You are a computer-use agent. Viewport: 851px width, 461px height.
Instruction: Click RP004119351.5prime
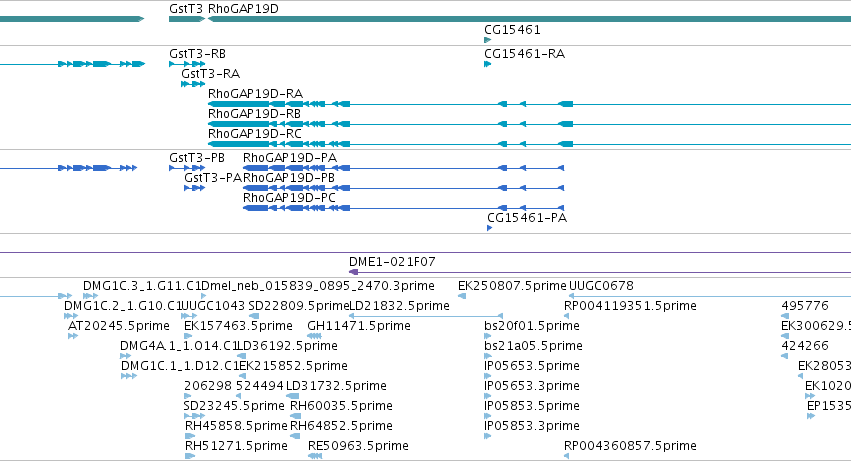(630, 306)
